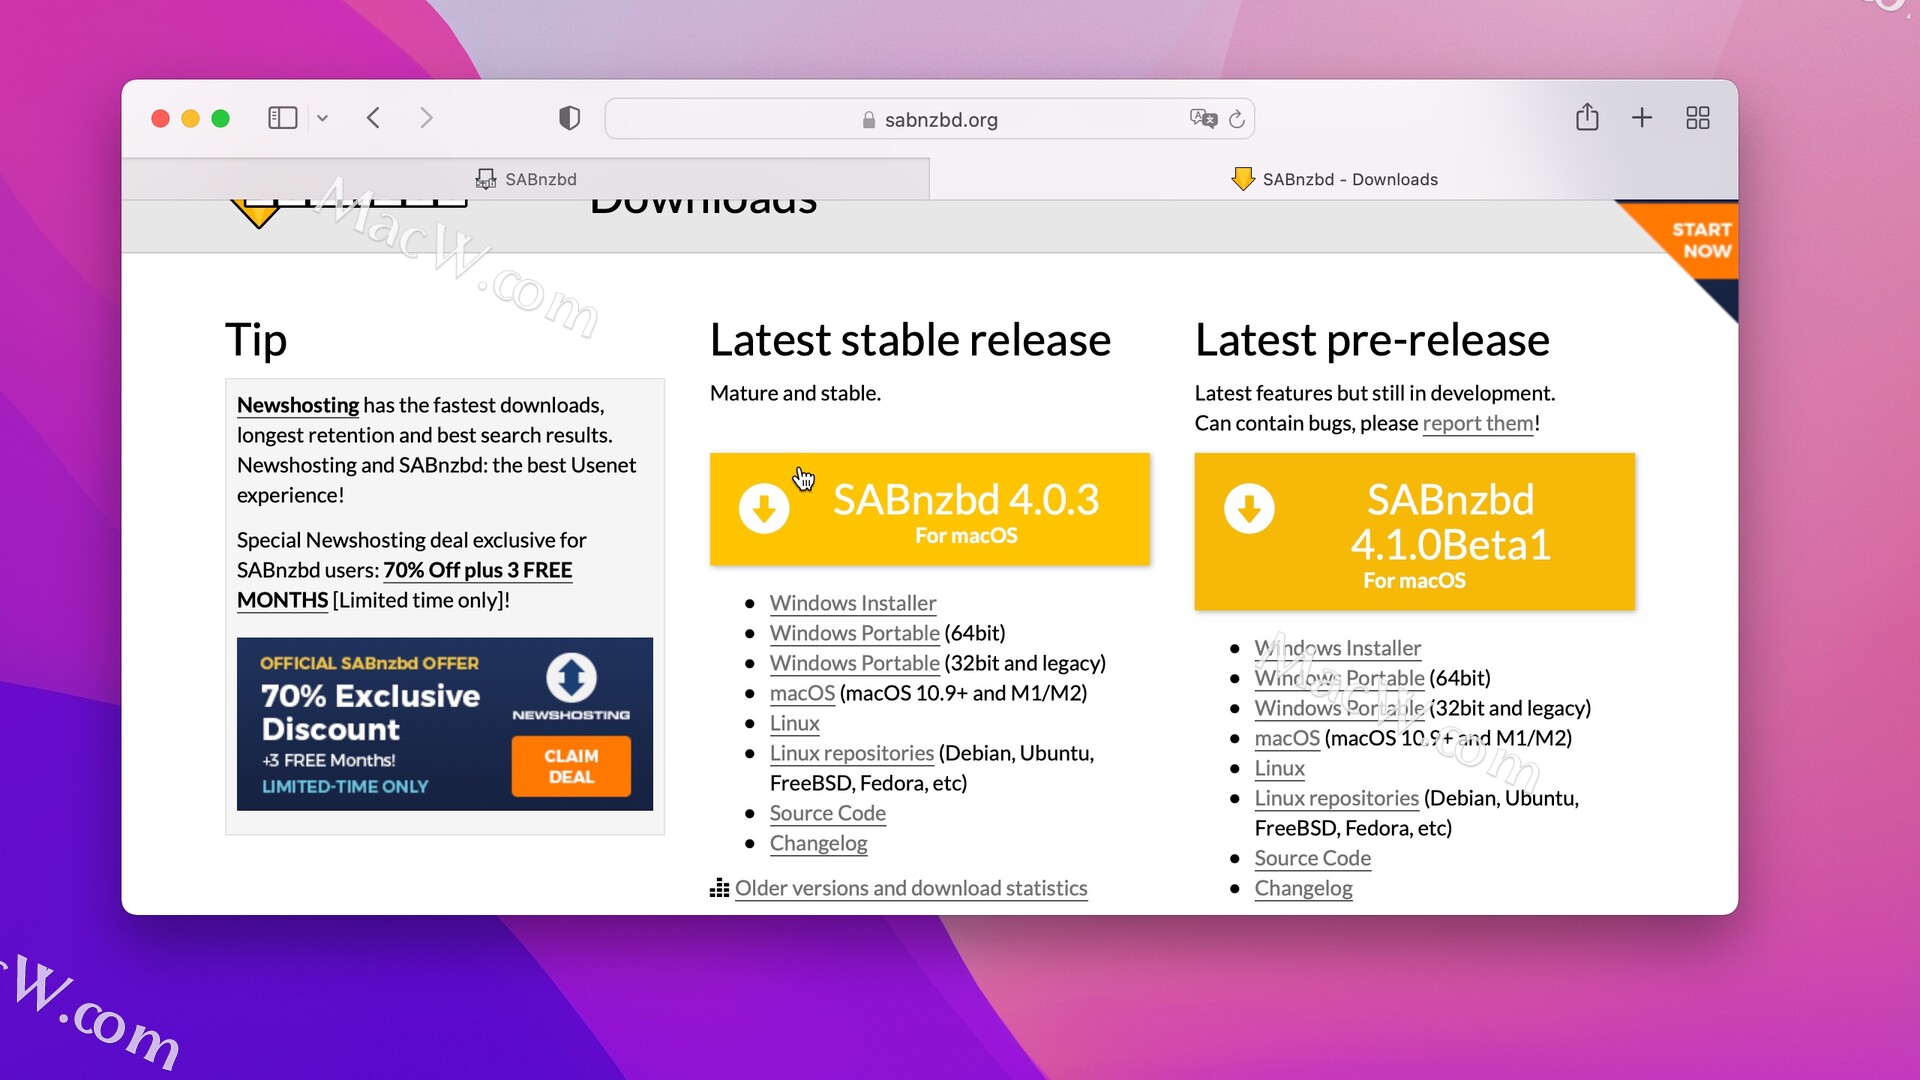Open the 70% Off plus 3 FREE MONTHS link
The height and width of the screenshot is (1080, 1920).
coord(404,585)
